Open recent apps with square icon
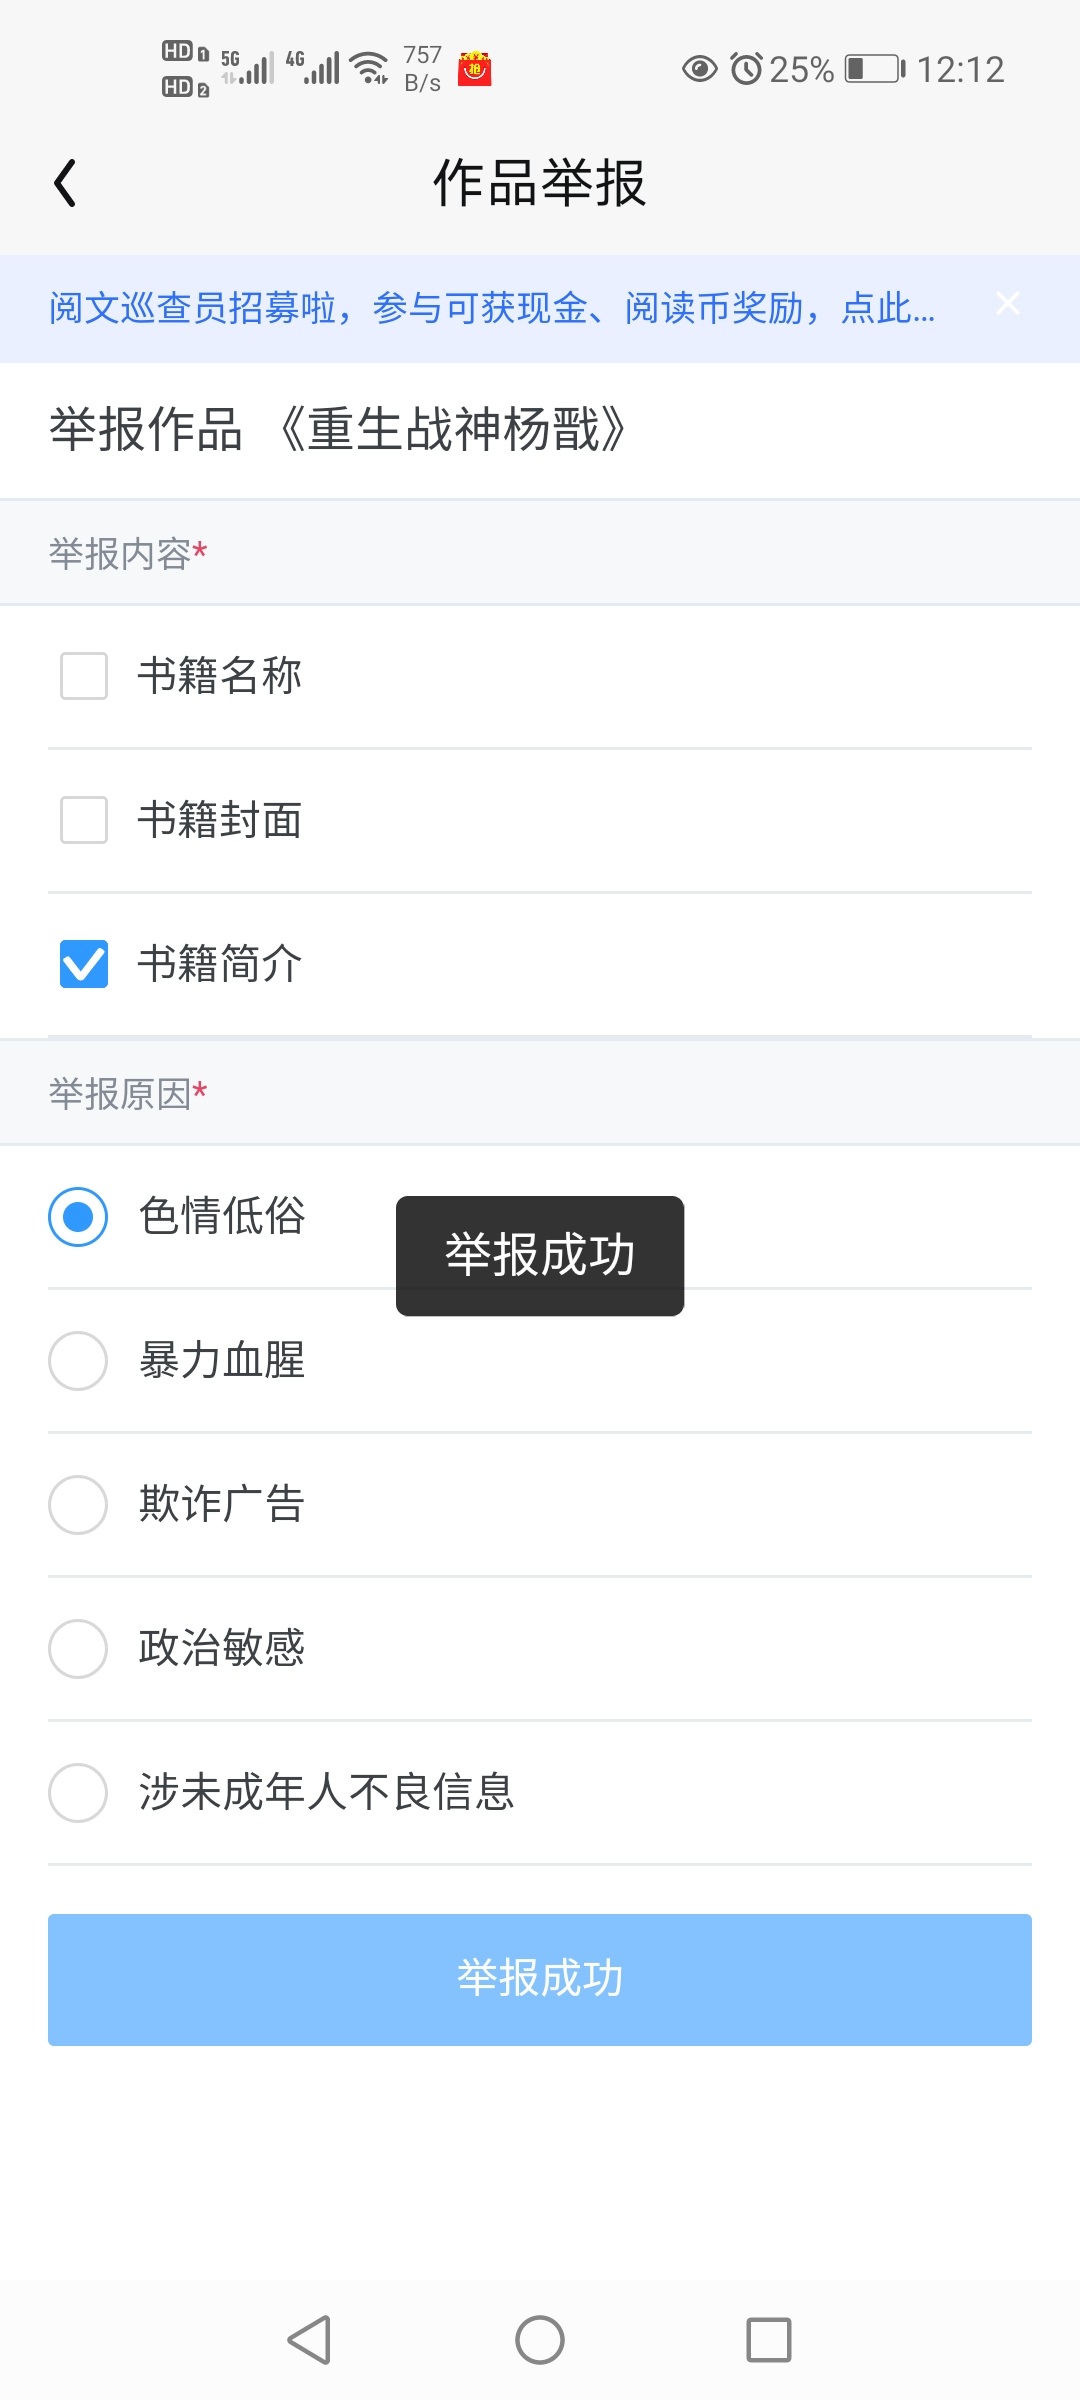The height and width of the screenshot is (2400, 1080). (769, 2340)
